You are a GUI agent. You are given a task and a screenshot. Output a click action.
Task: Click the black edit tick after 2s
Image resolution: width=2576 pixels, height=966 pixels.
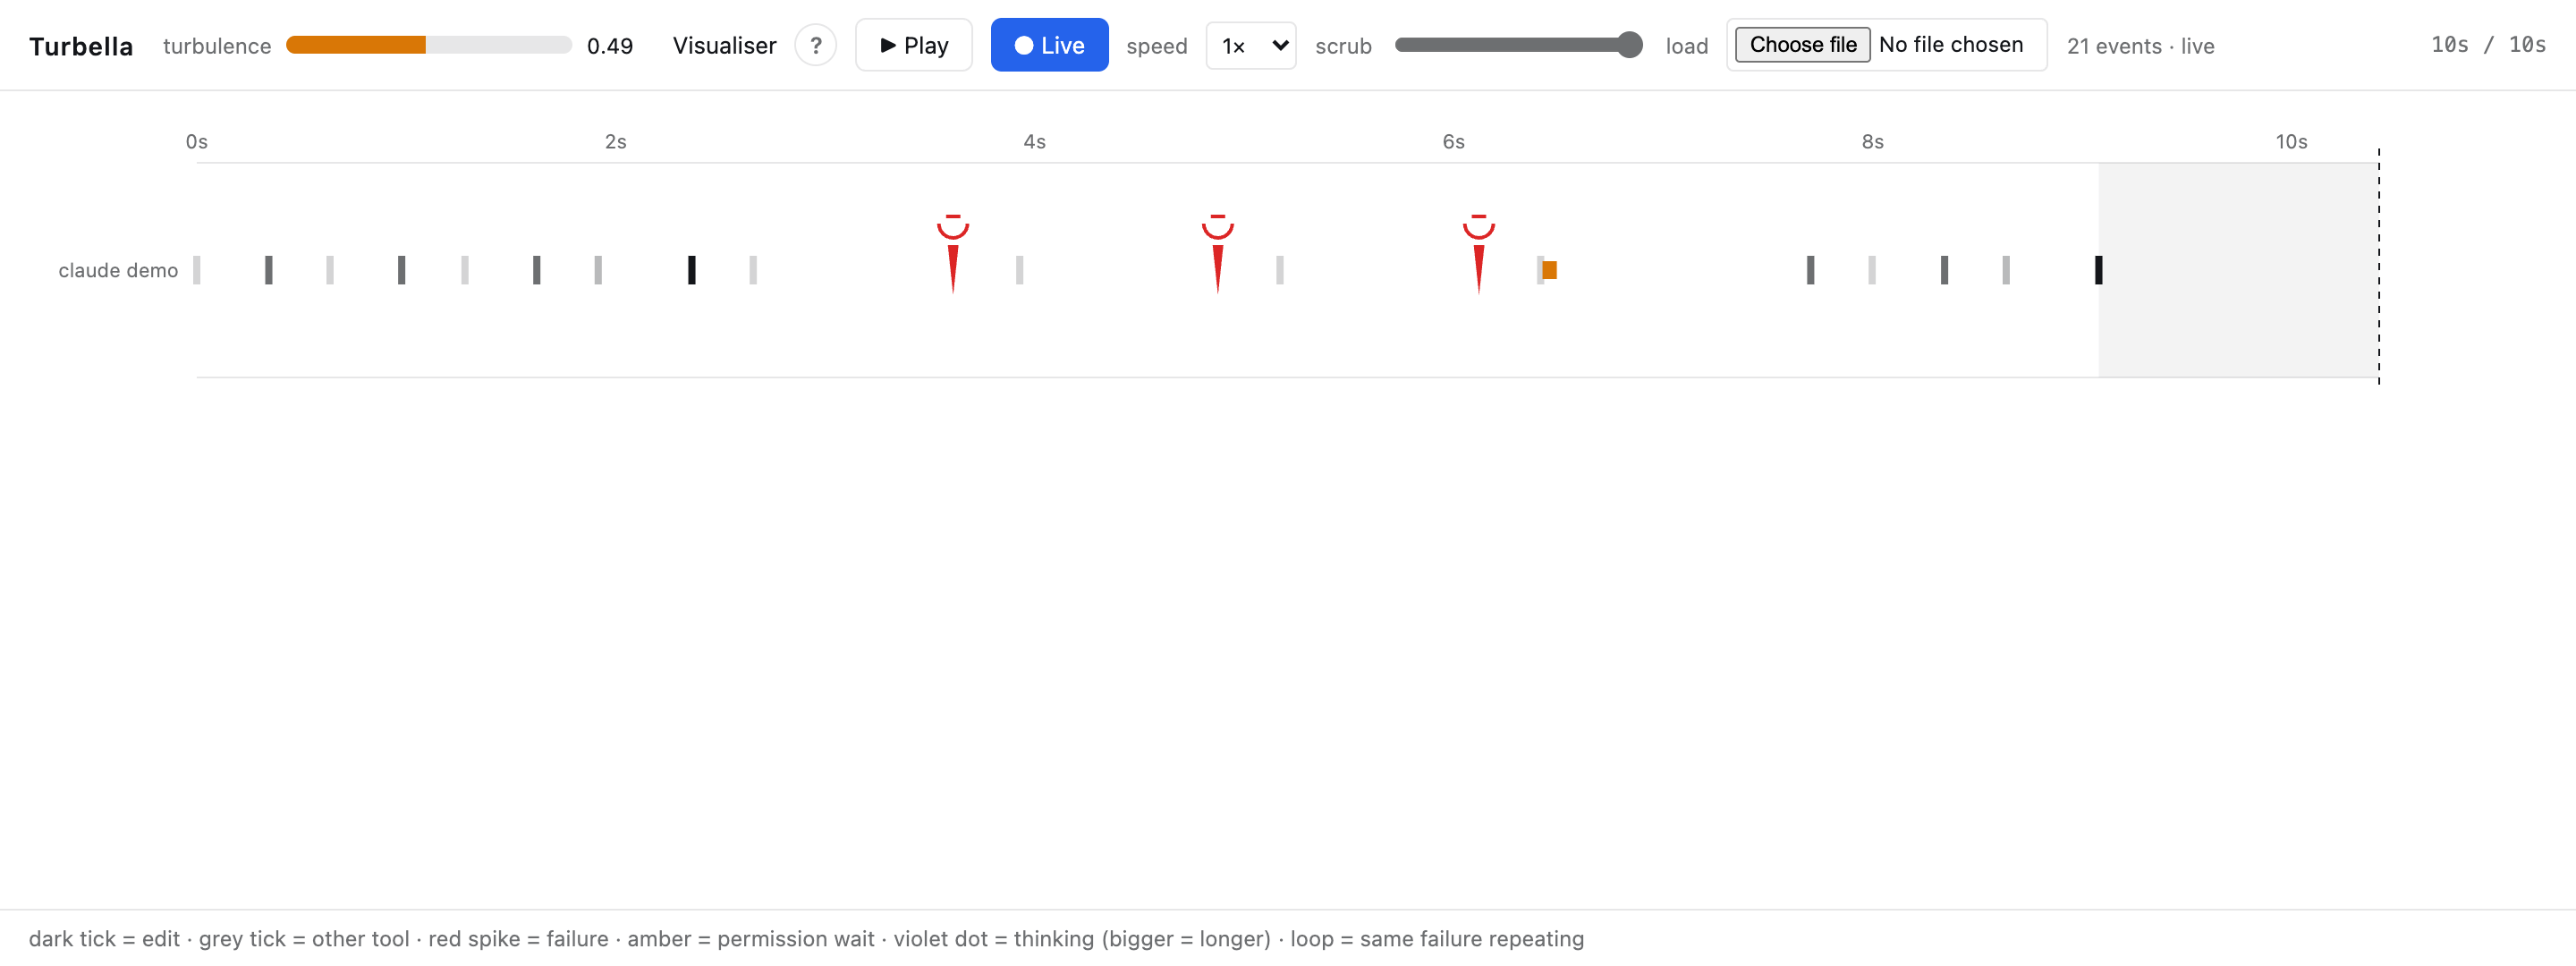(x=691, y=270)
